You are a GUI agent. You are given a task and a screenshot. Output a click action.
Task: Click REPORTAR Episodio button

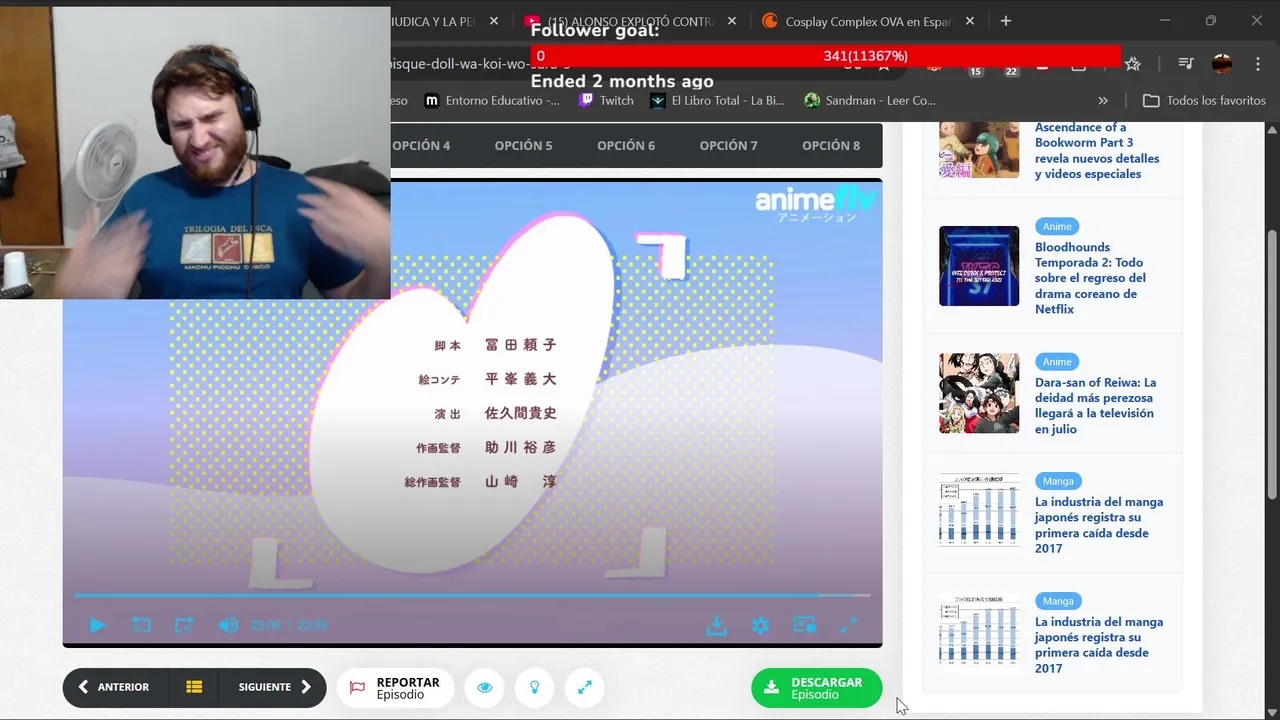[395, 688]
